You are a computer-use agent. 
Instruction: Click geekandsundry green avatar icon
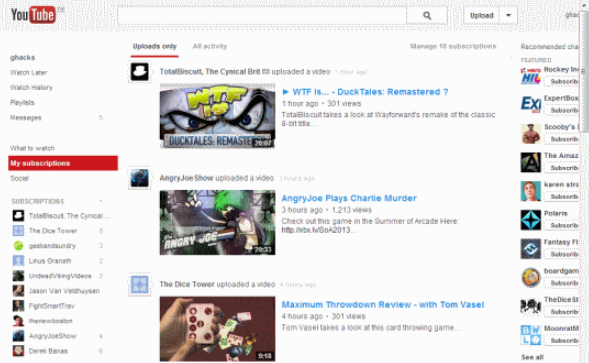pyautogui.click(x=18, y=245)
